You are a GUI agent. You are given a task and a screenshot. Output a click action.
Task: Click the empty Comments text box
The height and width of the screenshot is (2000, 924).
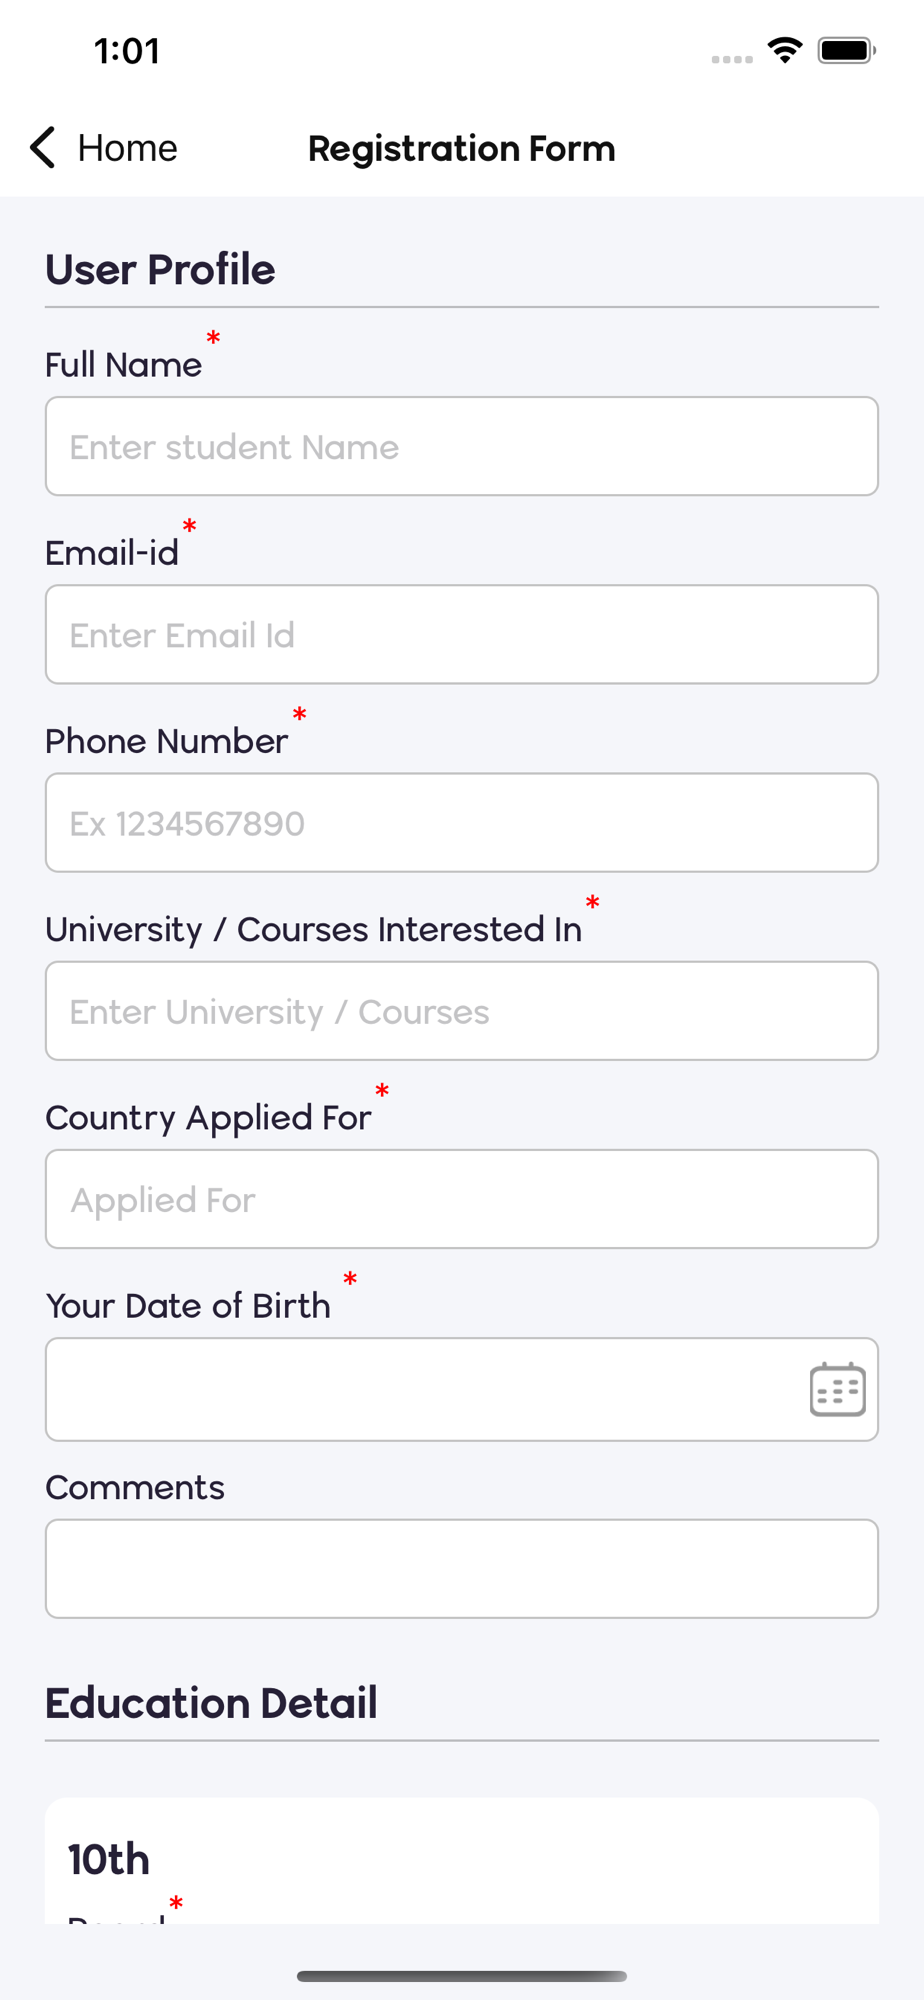click(x=462, y=1569)
